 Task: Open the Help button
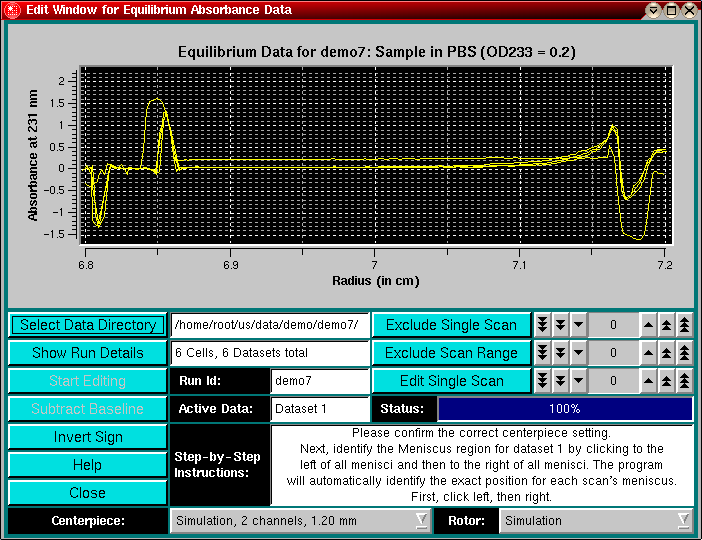click(88, 465)
